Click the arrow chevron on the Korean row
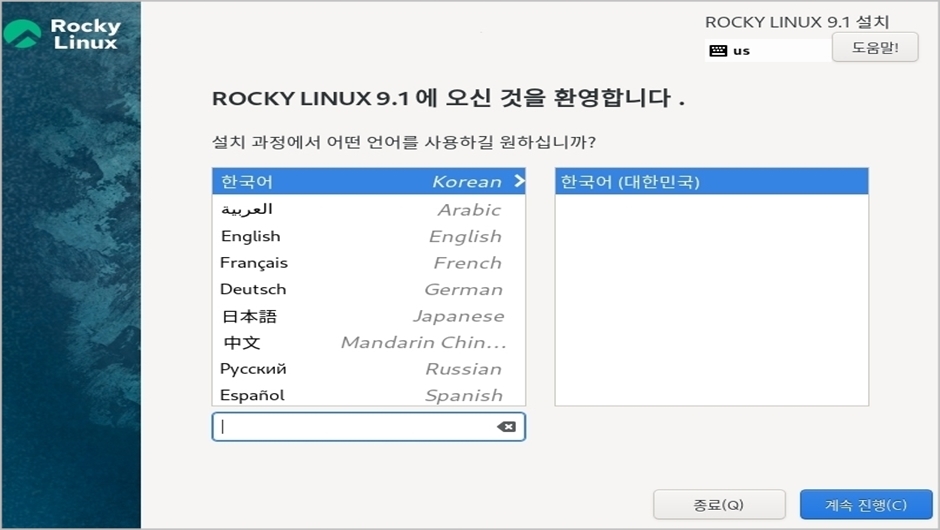The image size is (940, 530). 519,180
